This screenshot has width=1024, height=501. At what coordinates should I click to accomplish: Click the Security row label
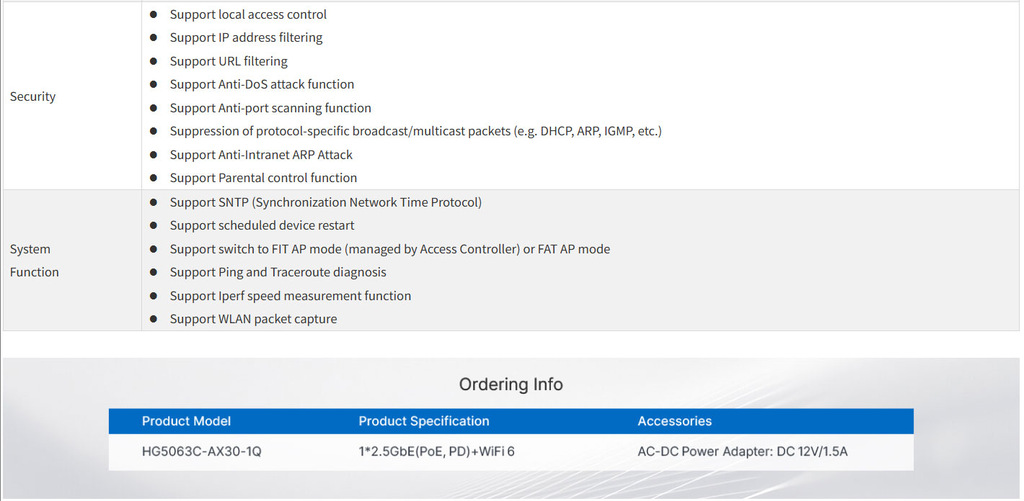[33, 97]
